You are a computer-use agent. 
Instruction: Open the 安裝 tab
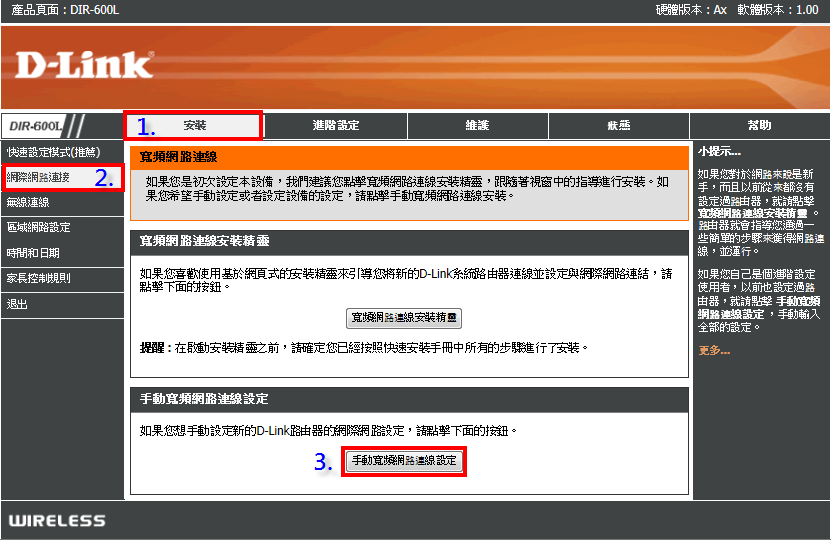point(194,126)
